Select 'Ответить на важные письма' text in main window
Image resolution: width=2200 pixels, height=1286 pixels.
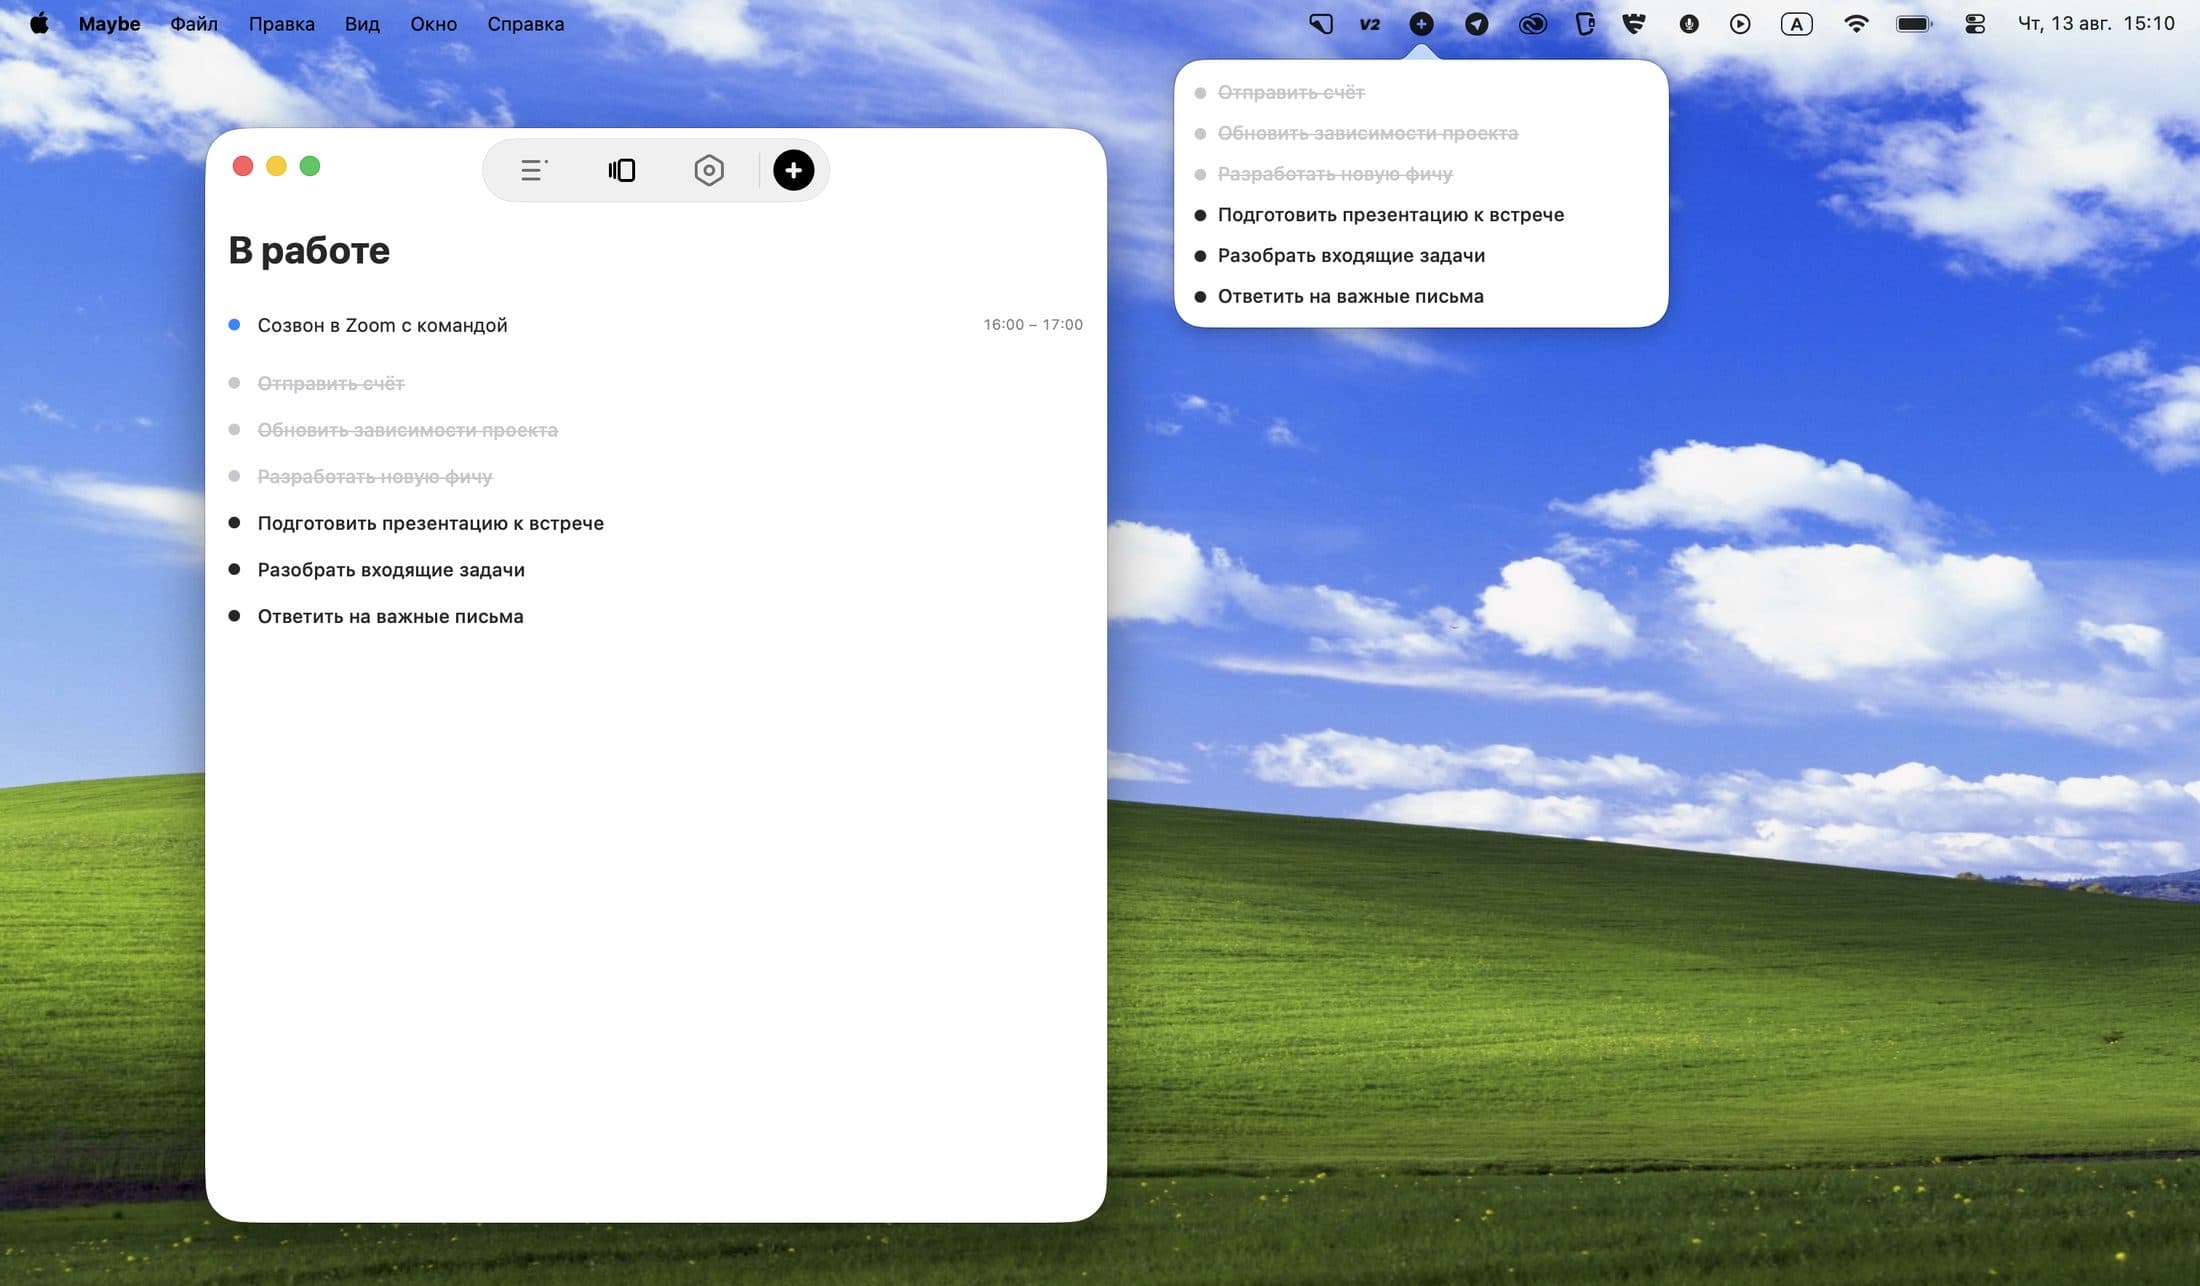(390, 616)
